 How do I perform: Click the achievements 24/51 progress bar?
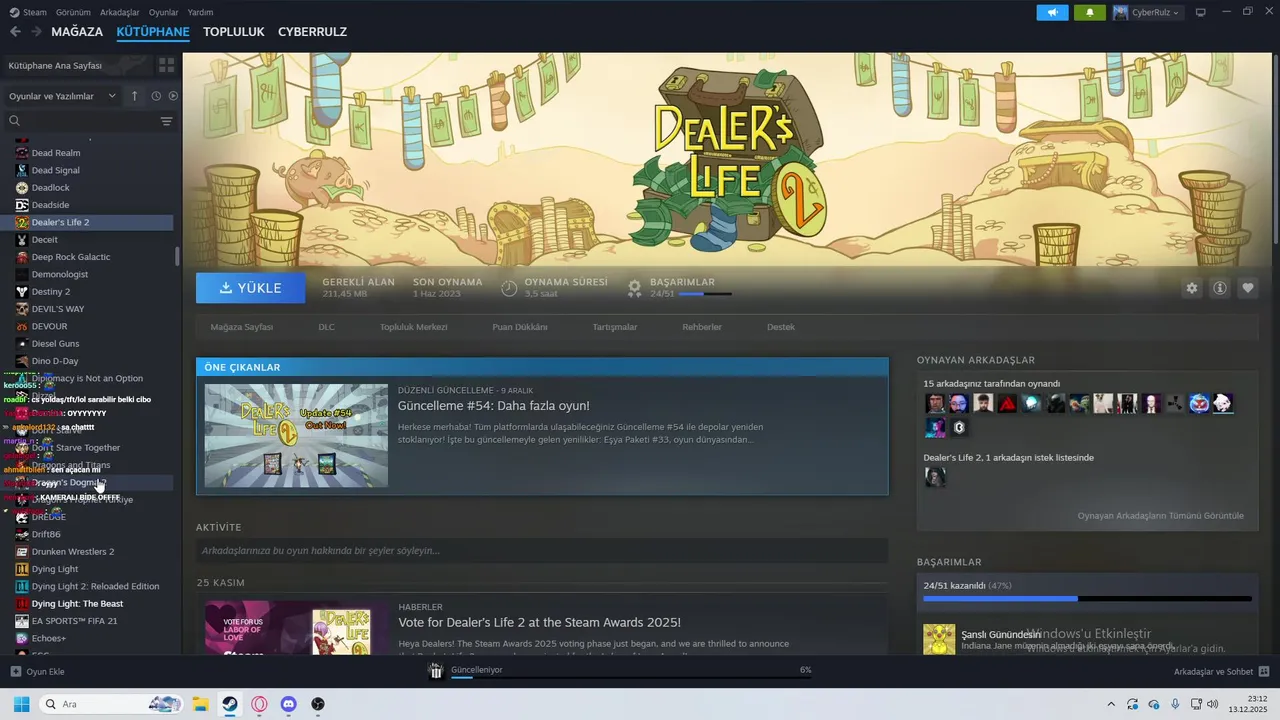1087,599
